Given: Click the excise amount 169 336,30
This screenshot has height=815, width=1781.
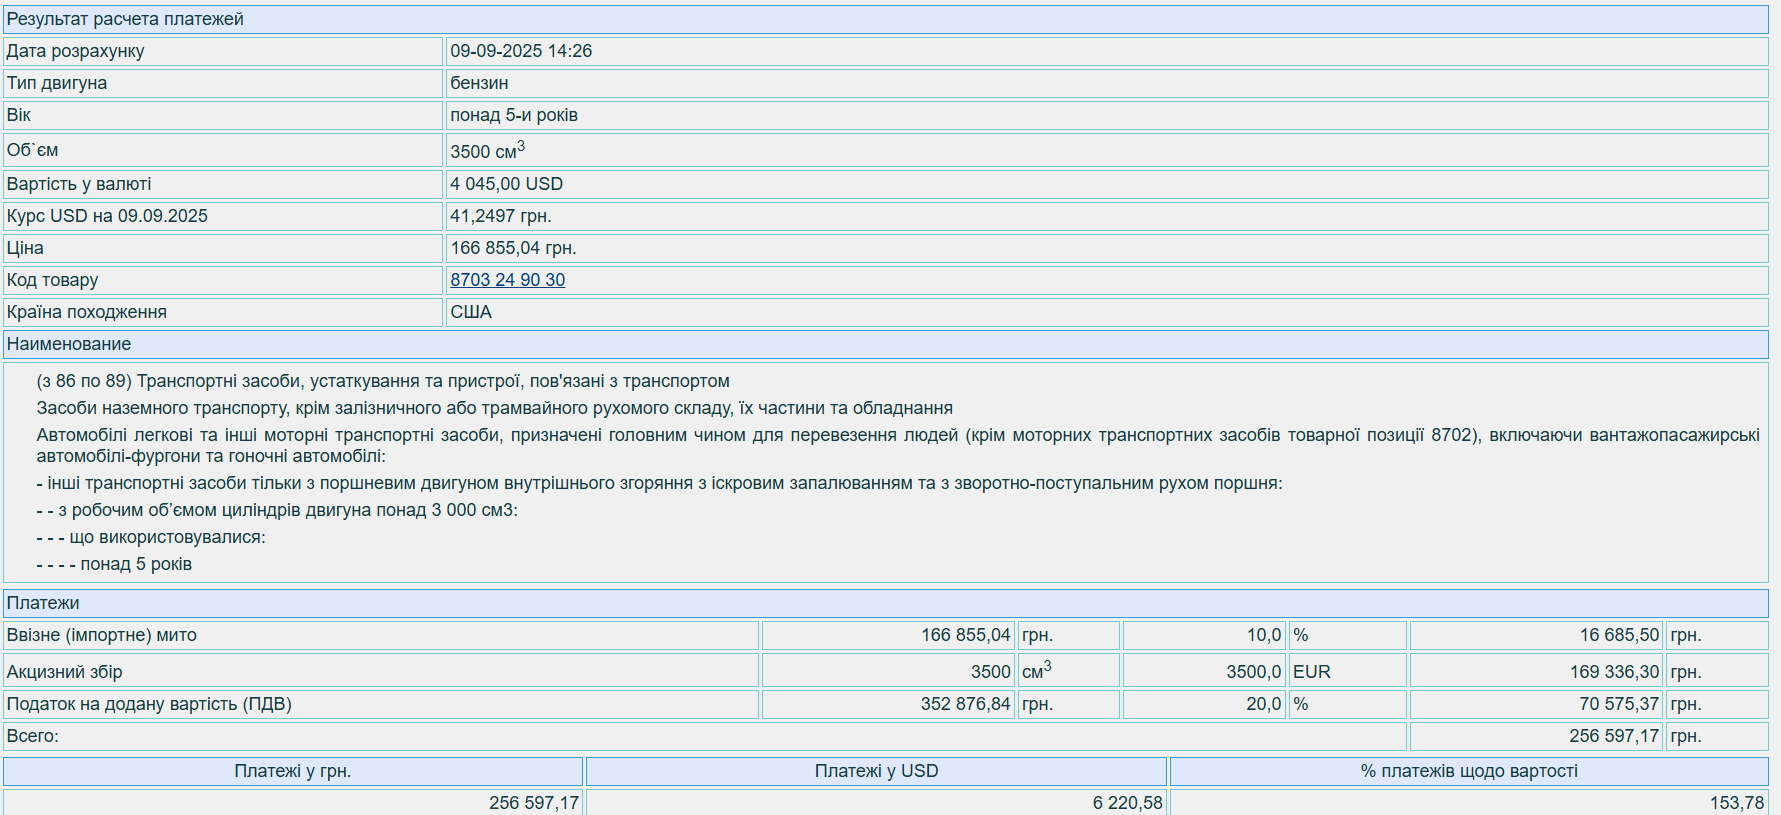Looking at the screenshot, I should [1614, 672].
